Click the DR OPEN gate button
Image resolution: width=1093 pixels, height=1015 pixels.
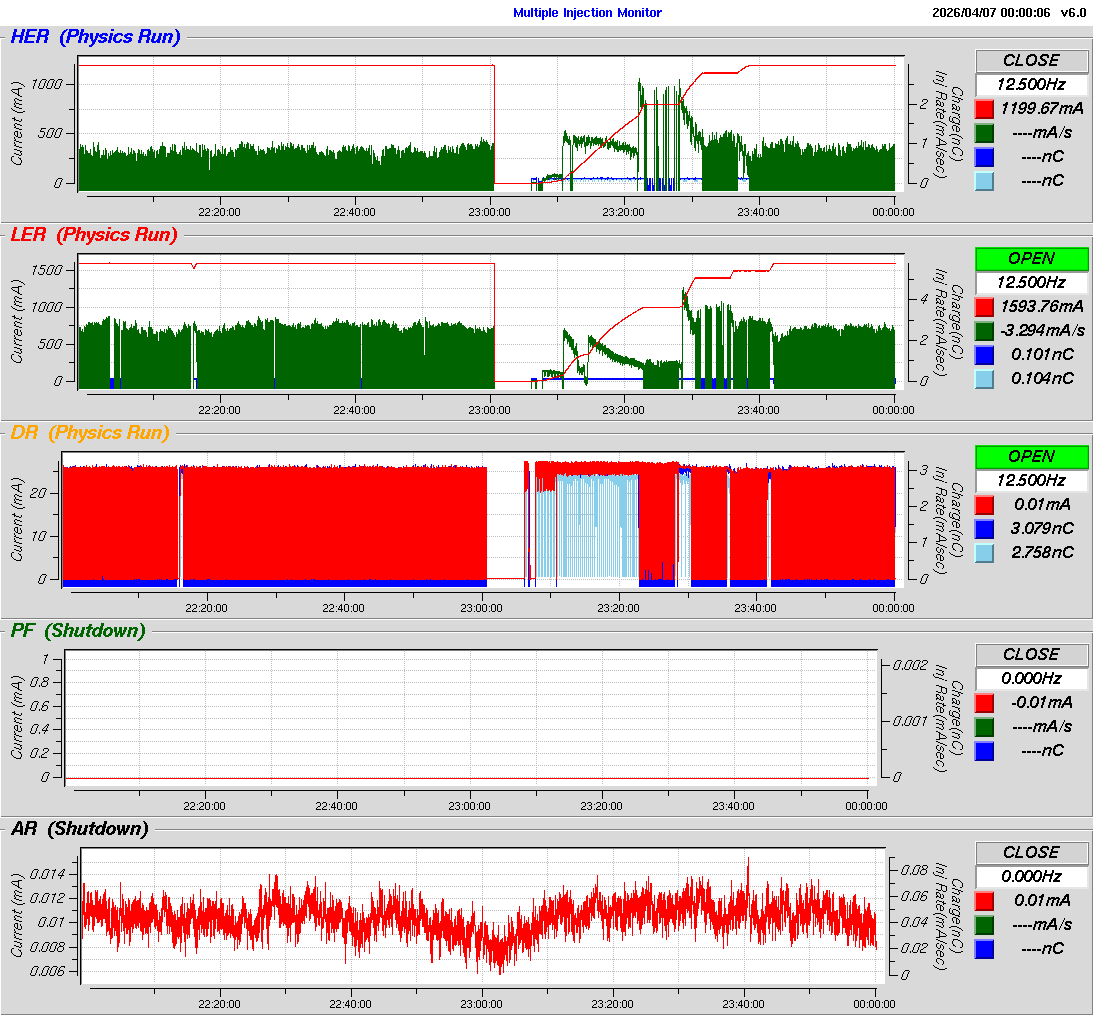(1031, 457)
